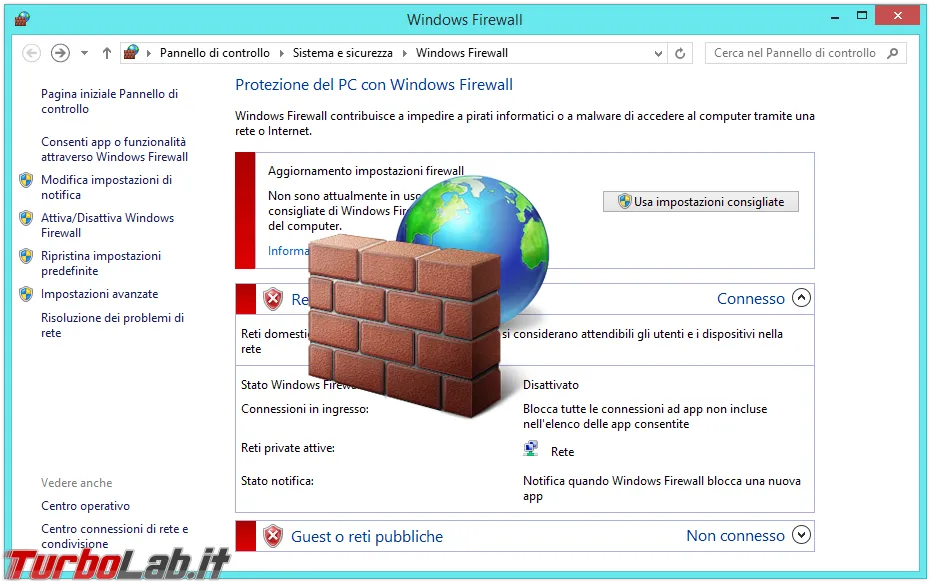
Task: Click Usa impostazioni consigliate button
Action: coord(701,201)
